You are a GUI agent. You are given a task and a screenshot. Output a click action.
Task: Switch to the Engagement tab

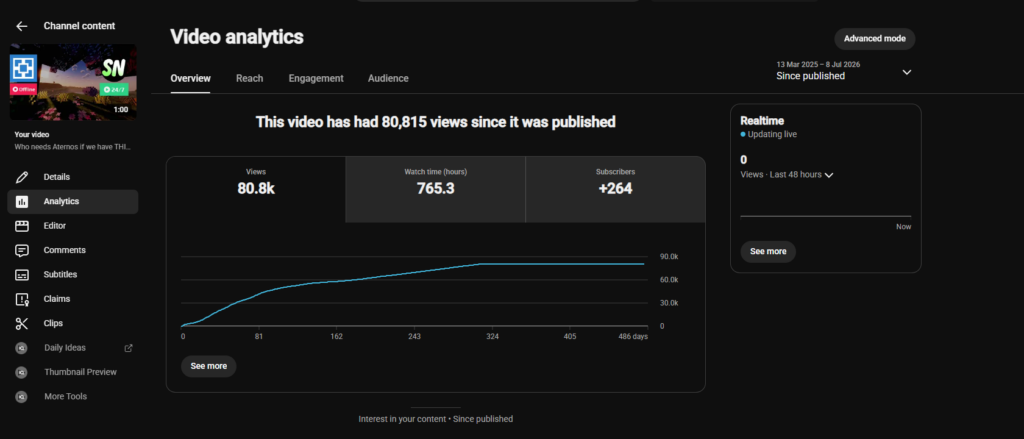click(x=316, y=78)
